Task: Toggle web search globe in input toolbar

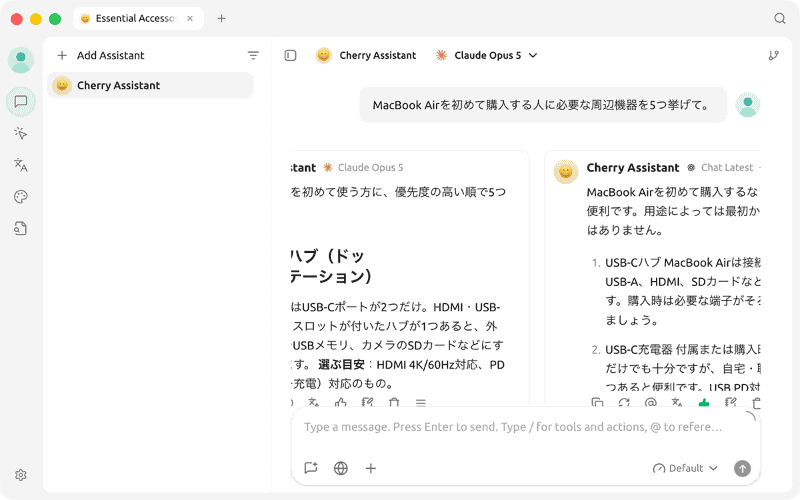Action: pos(341,468)
